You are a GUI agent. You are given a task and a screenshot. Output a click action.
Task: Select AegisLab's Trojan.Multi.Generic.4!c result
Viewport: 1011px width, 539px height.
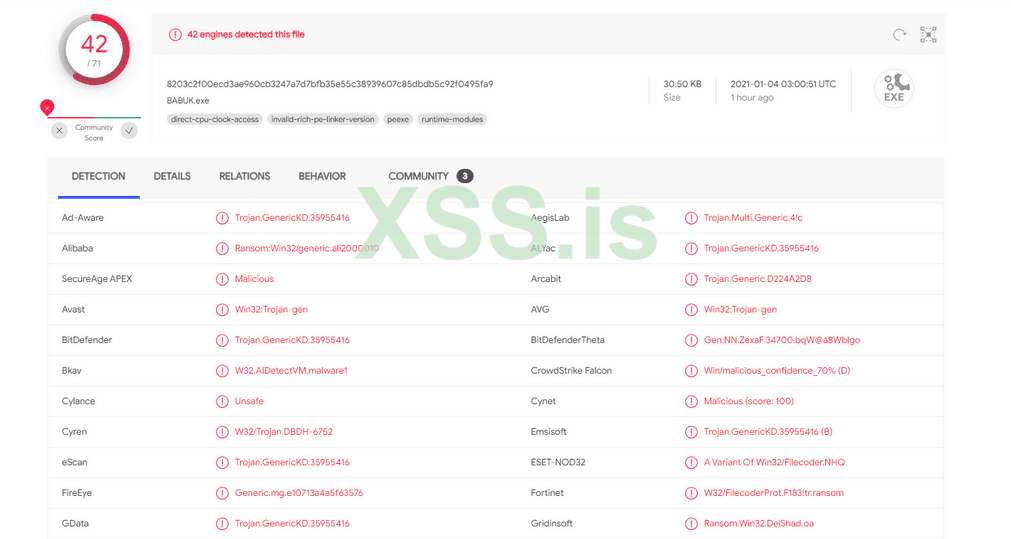point(753,218)
